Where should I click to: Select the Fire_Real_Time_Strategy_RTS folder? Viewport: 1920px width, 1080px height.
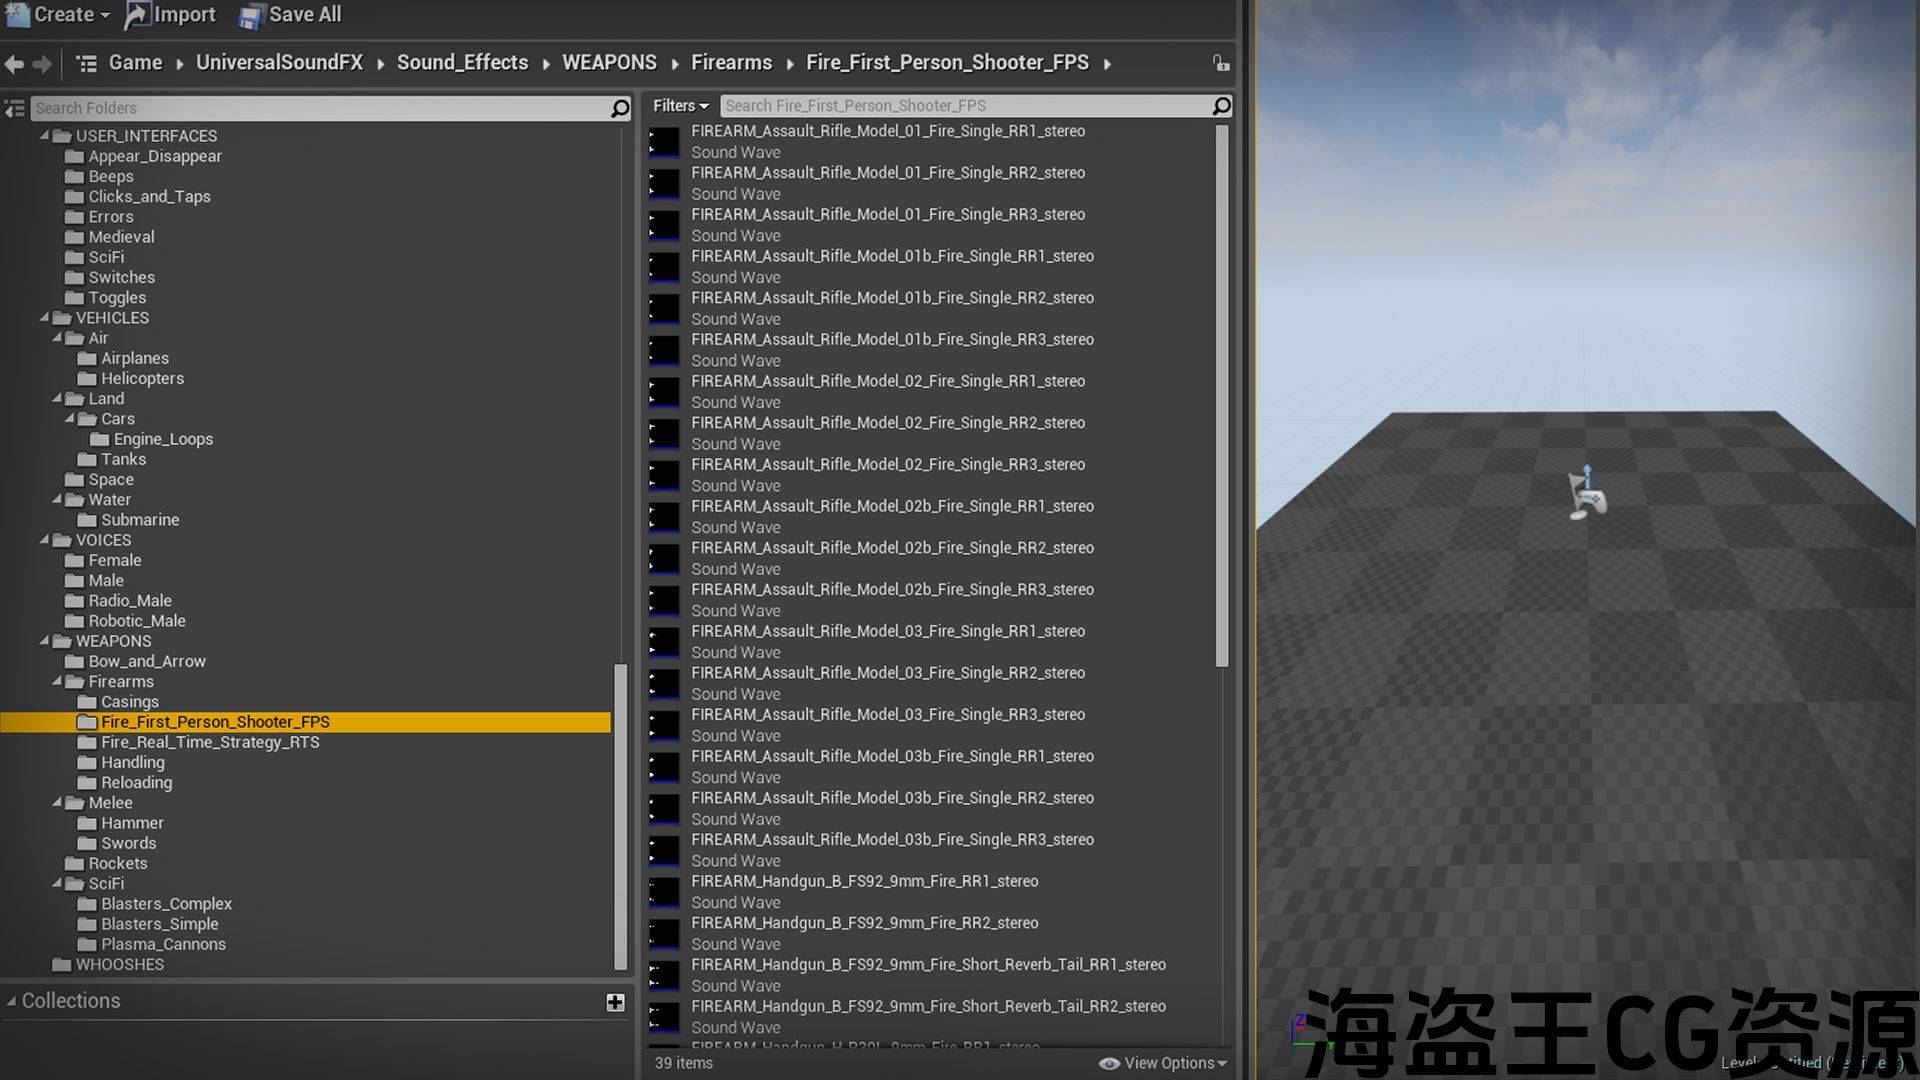click(x=210, y=742)
